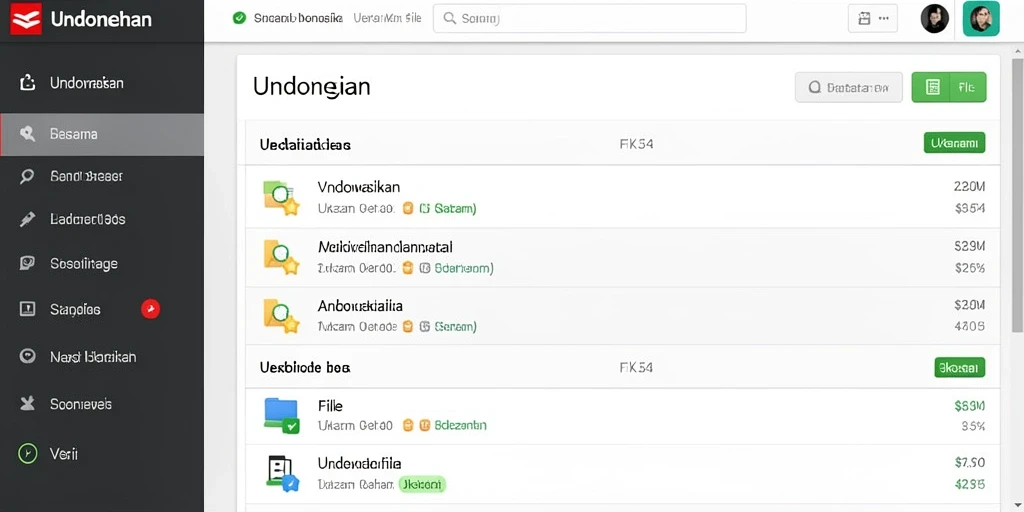Click the pencil icon beside Ladmertlads
This screenshot has height=512, width=1024.
(x=27, y=219)
